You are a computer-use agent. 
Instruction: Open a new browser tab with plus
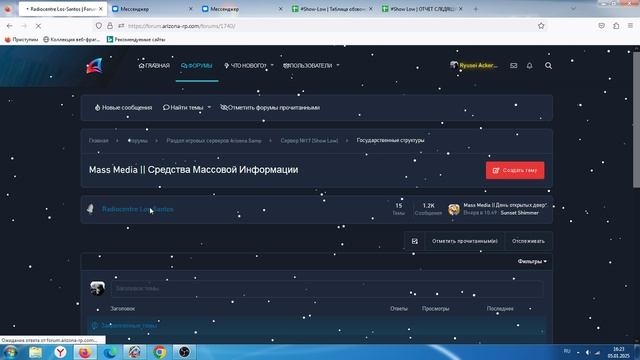[x=476, y=9]
